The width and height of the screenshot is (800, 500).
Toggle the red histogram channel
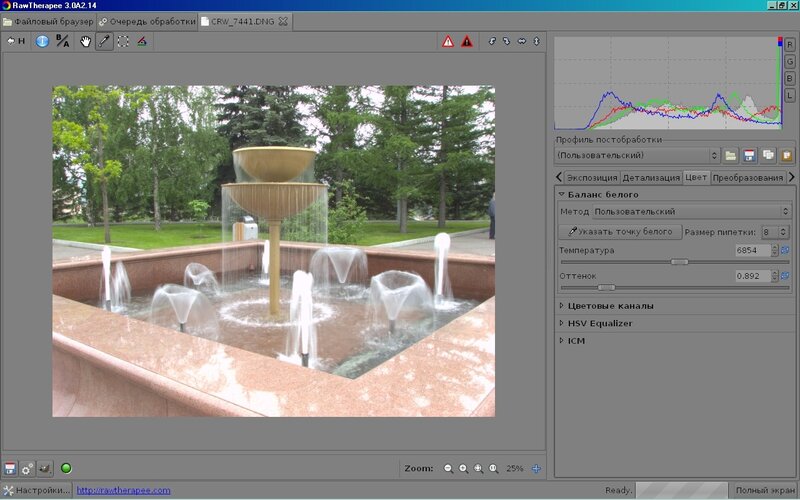(790, 43)
